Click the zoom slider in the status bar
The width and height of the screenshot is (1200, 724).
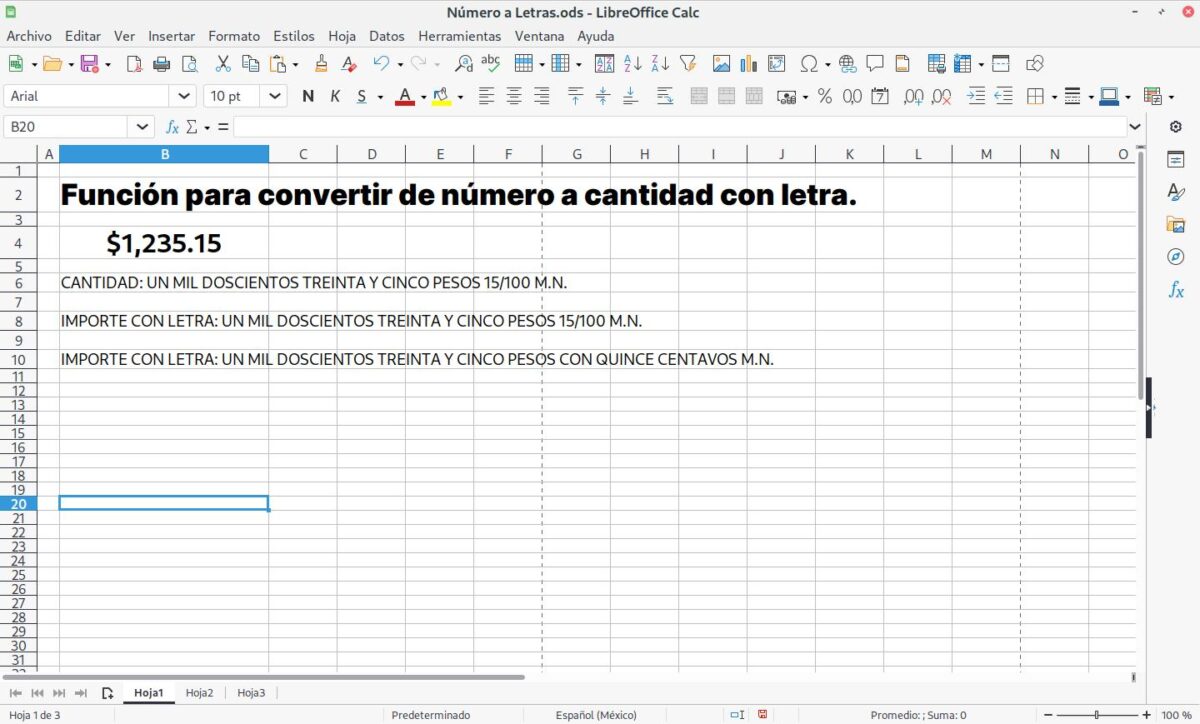tap(1097, 715)
